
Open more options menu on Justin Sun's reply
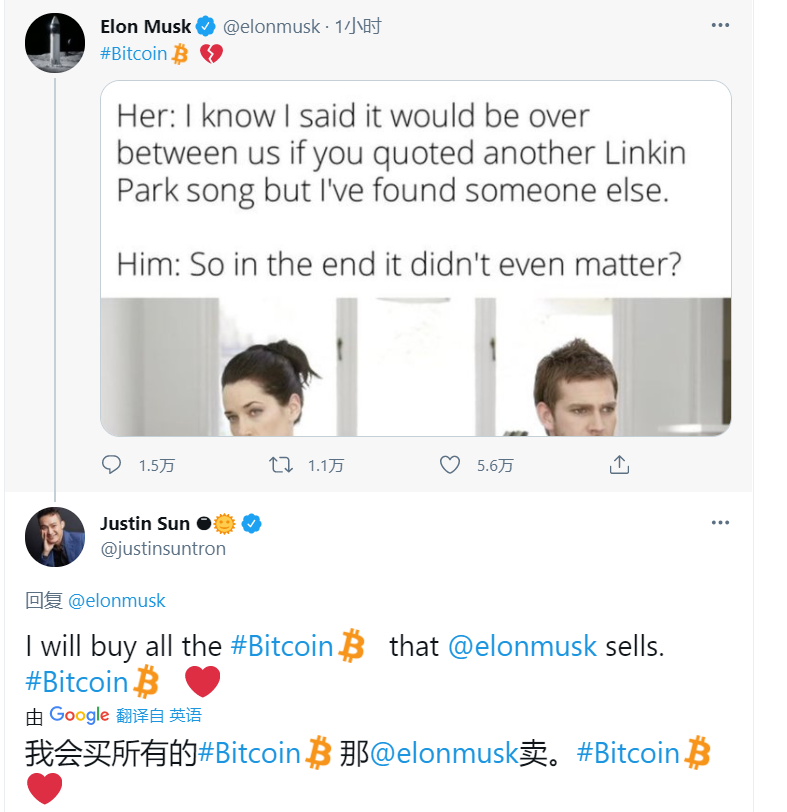click(720, 523)
